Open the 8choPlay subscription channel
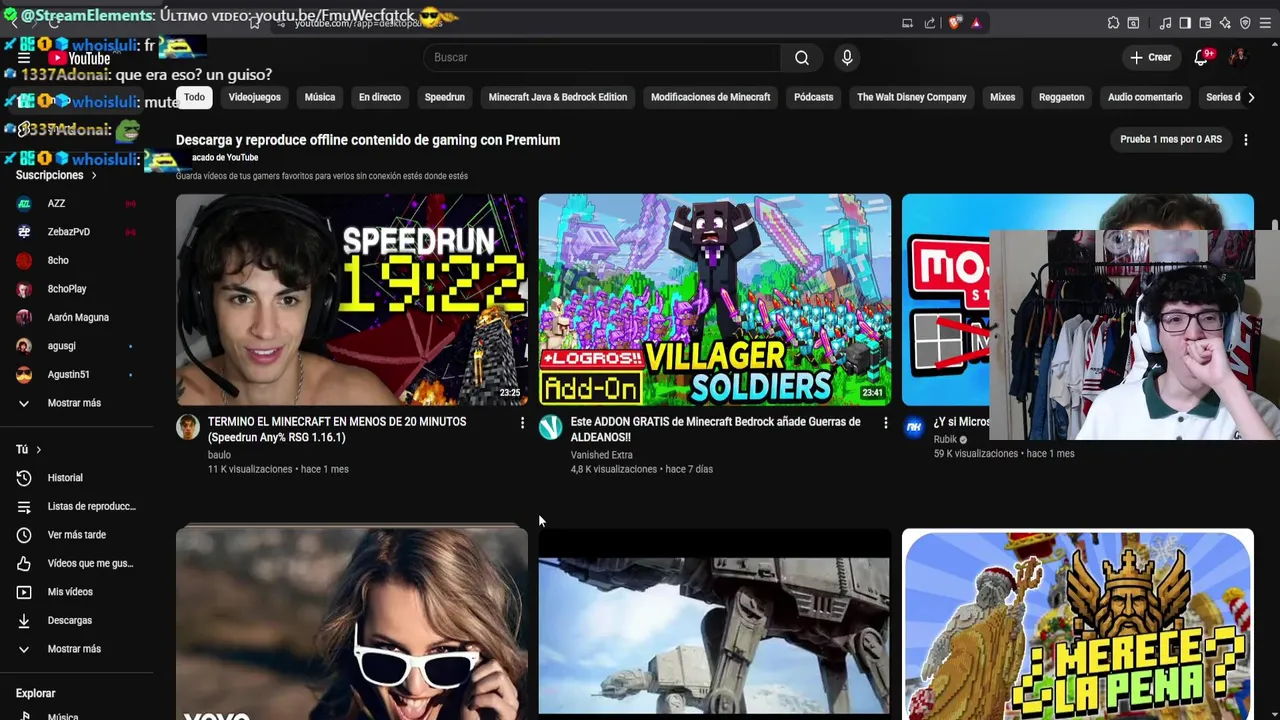The height and width of the screenshot is (720, 1280). click(x=77, y=289)
